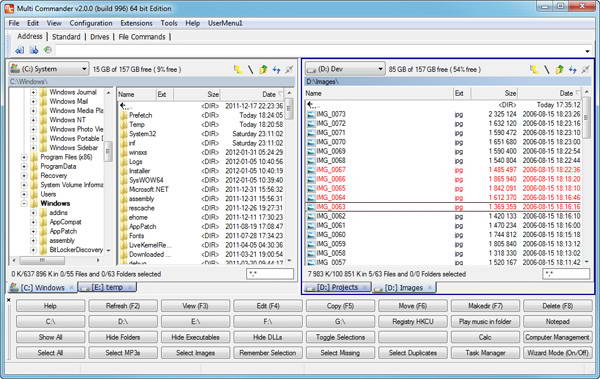Screen dimensions: 600x379
Task: Click the address bar input field
Action: pos(320,50)
